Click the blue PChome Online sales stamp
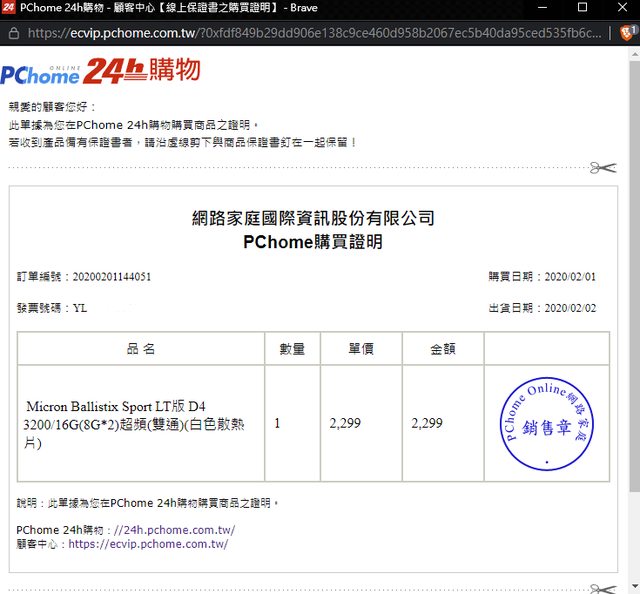Viewport: 640px width, 594px height. (546, 424)
